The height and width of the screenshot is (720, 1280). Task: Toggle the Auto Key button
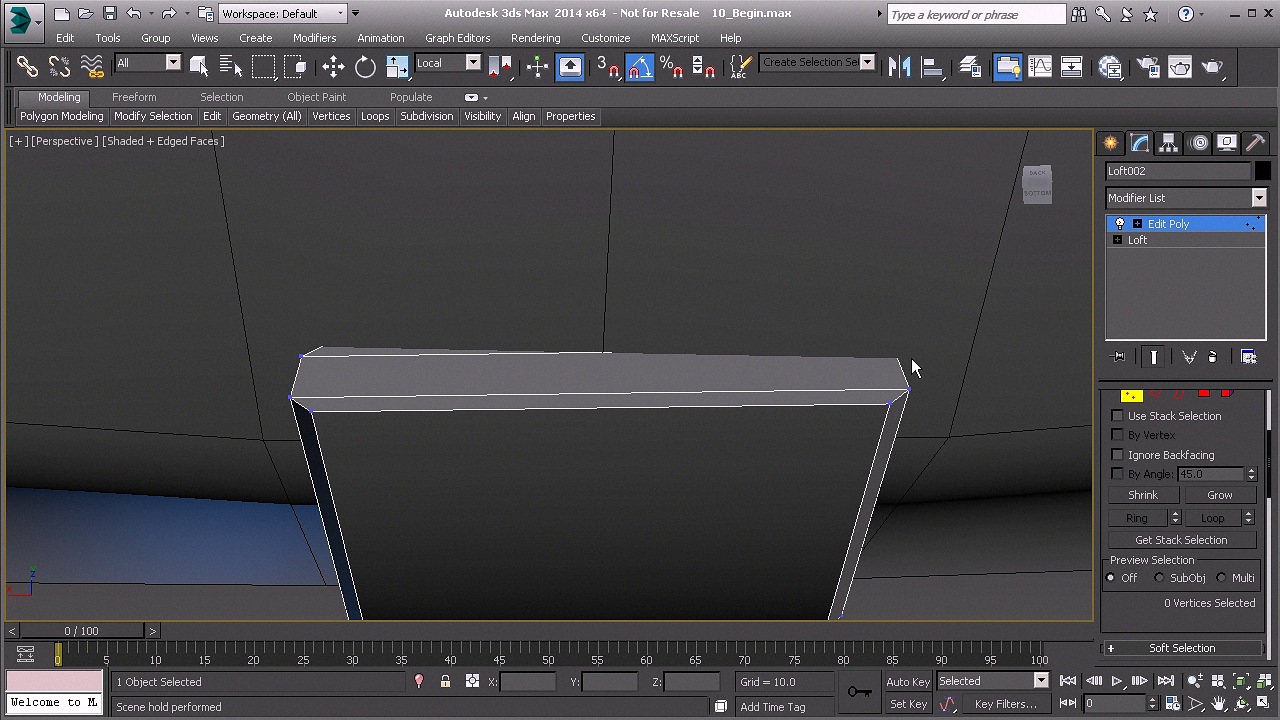click(908, 682)
